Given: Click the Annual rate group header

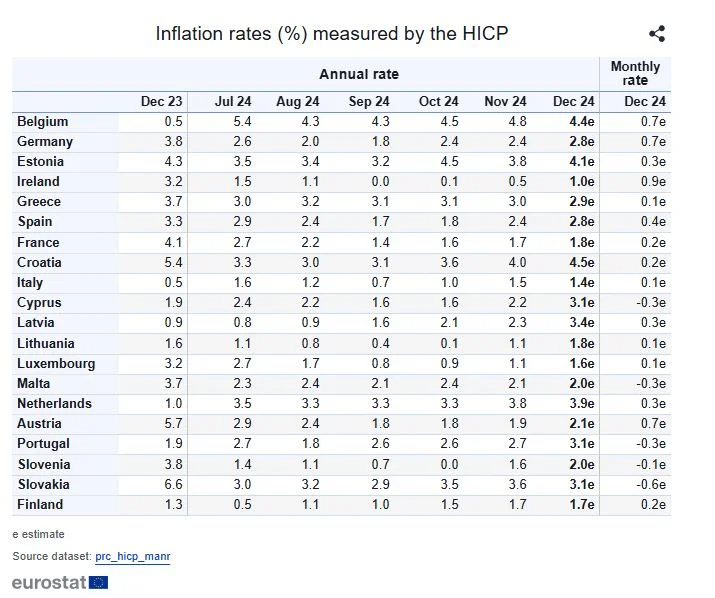Looking at the screenshot, I should [x=359, y=74].
